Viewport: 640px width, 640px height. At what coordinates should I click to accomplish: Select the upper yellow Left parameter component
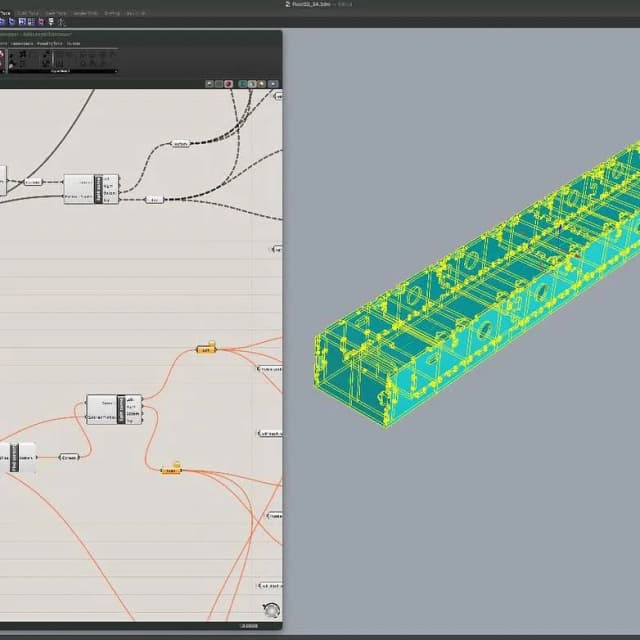206,349
